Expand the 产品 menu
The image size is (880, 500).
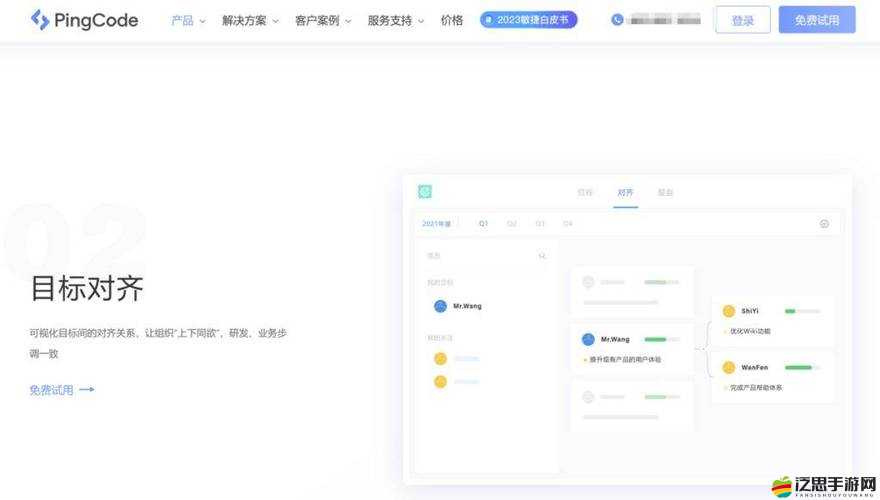pyautogui.click(x=188, y=20)
